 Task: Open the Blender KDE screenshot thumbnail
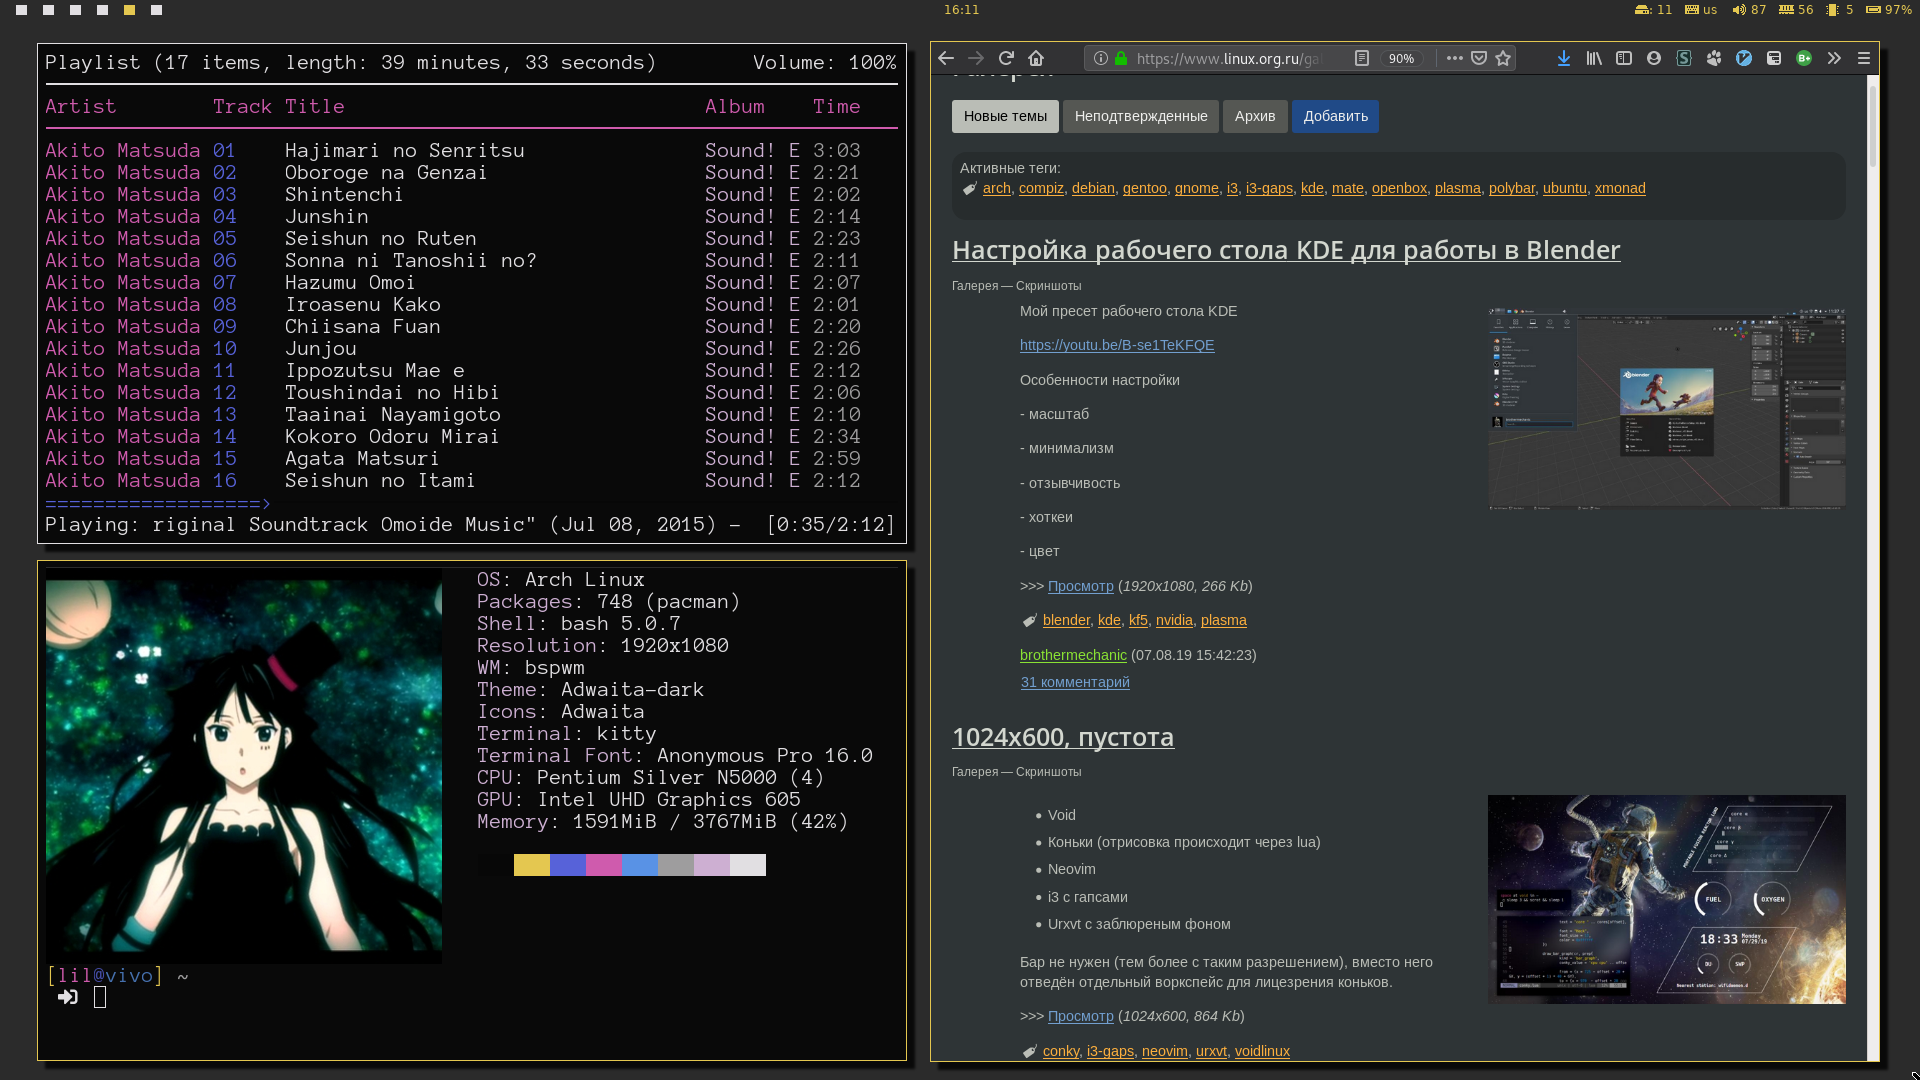point(1666,408)
